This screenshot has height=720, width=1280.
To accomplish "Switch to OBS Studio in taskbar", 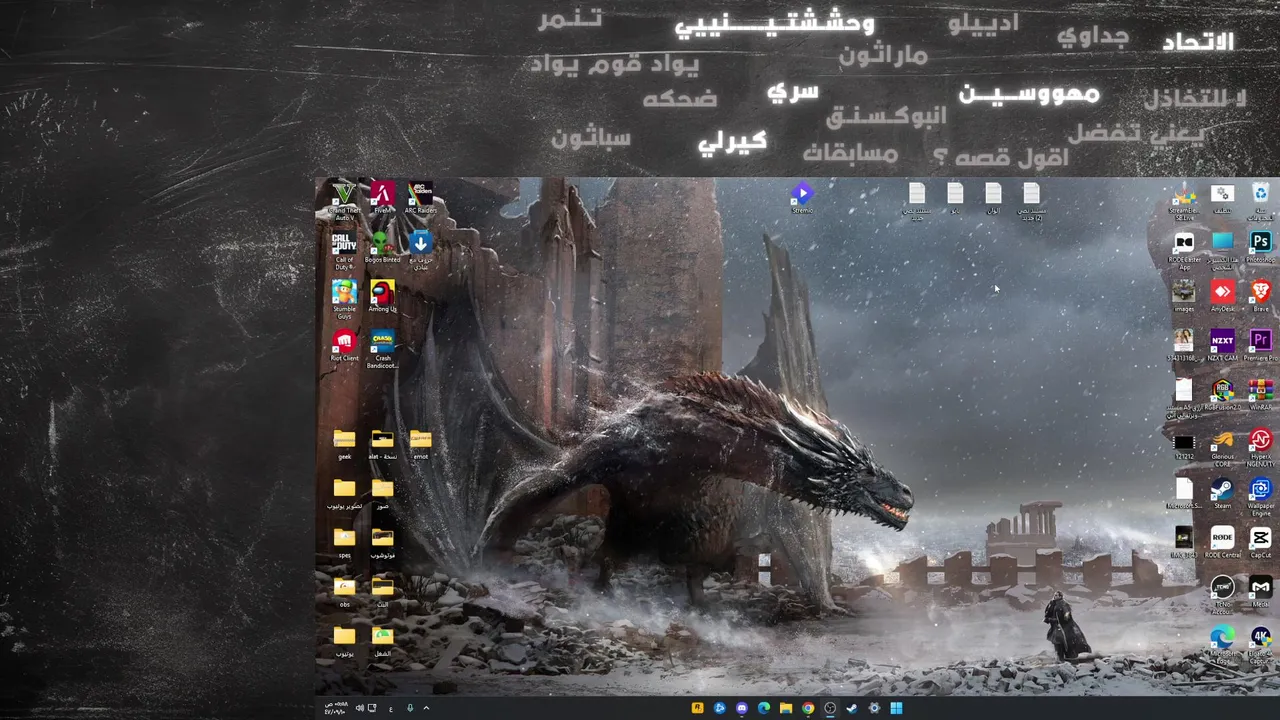I will [x=830, y=708].
